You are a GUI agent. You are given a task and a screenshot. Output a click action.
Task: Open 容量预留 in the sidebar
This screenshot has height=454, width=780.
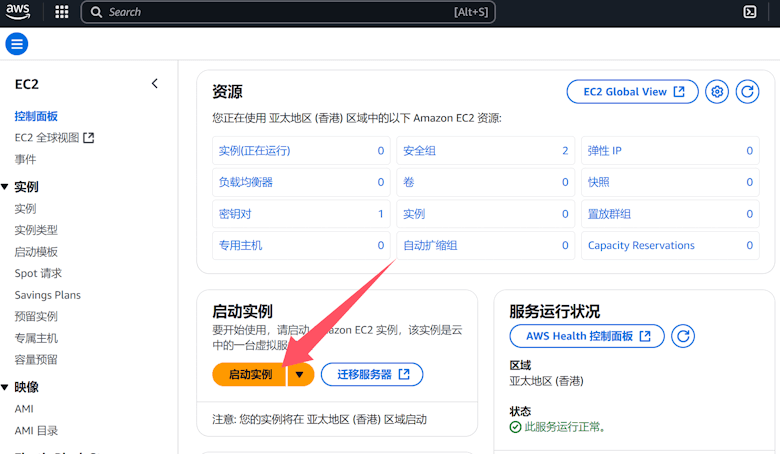tap(36, 360)
